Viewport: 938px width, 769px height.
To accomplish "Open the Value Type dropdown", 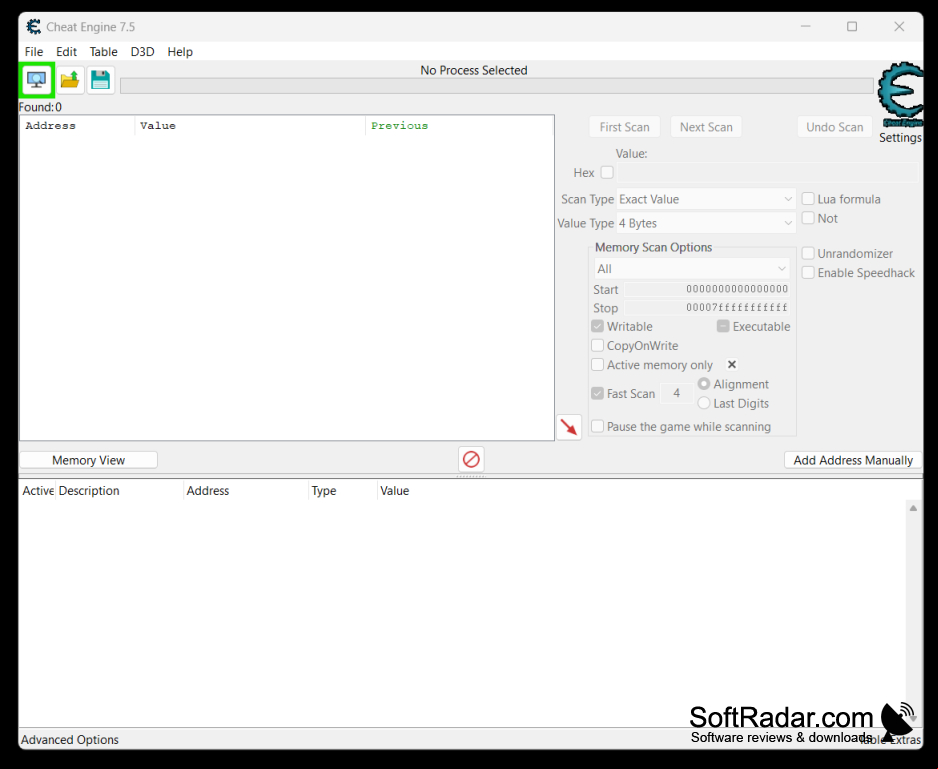I will [706, 223].
